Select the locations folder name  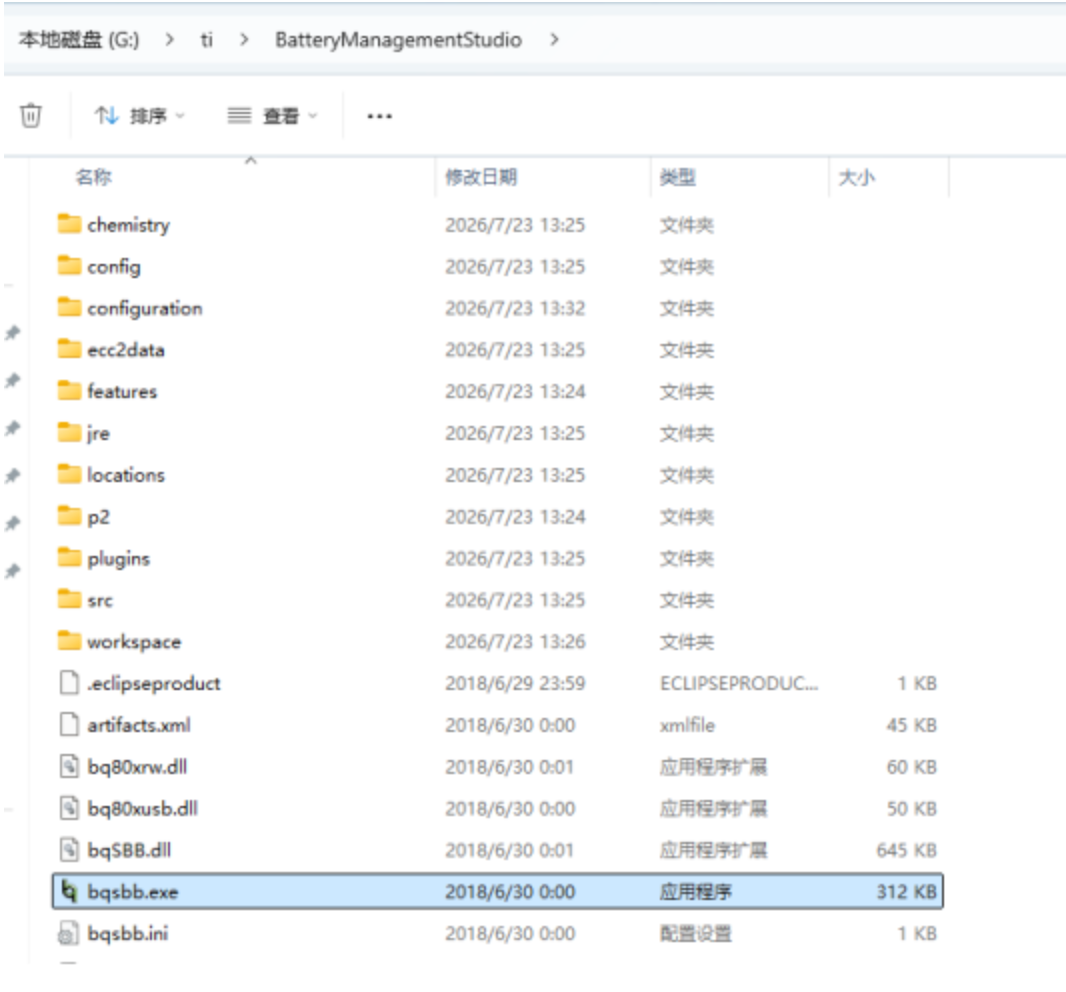[126, 475]
